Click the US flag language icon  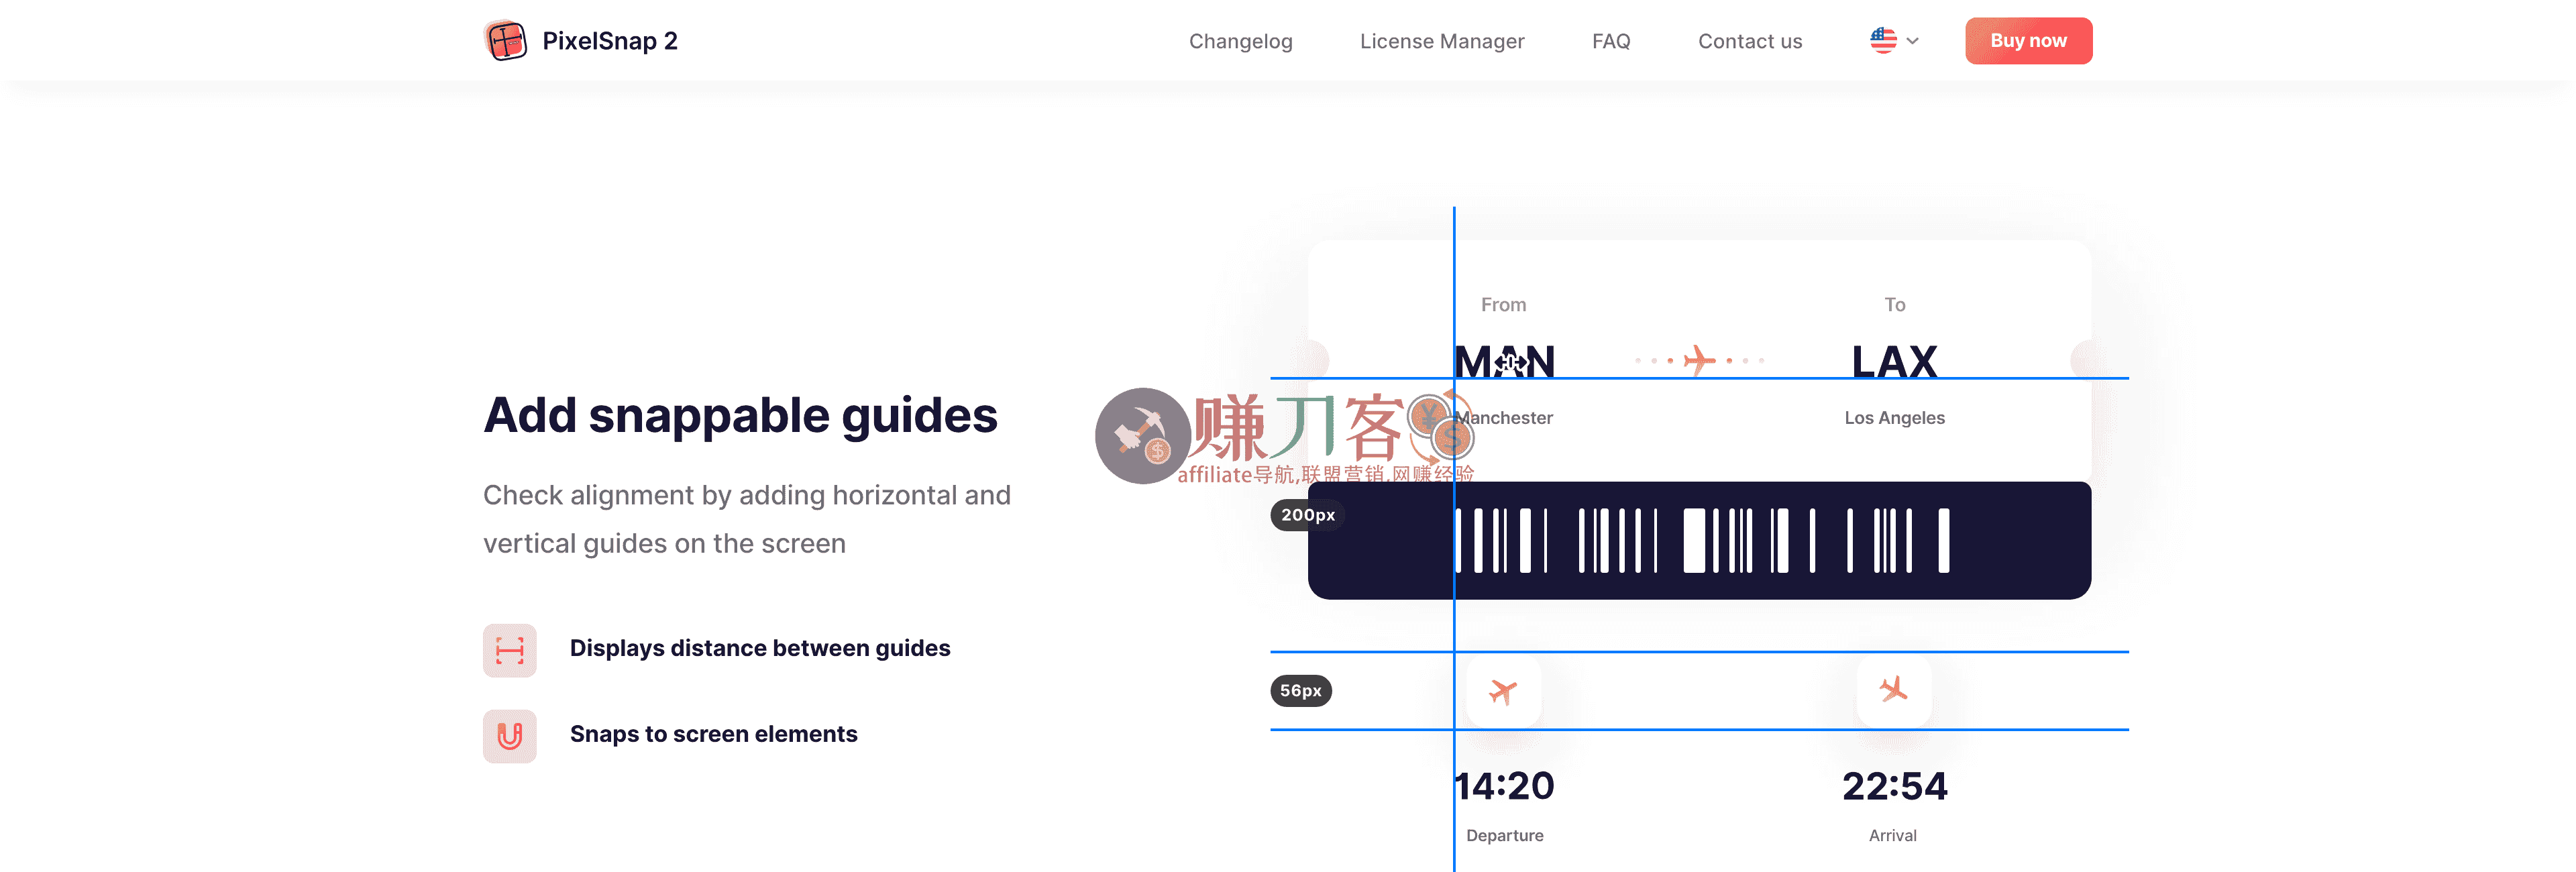[1883, 41]
